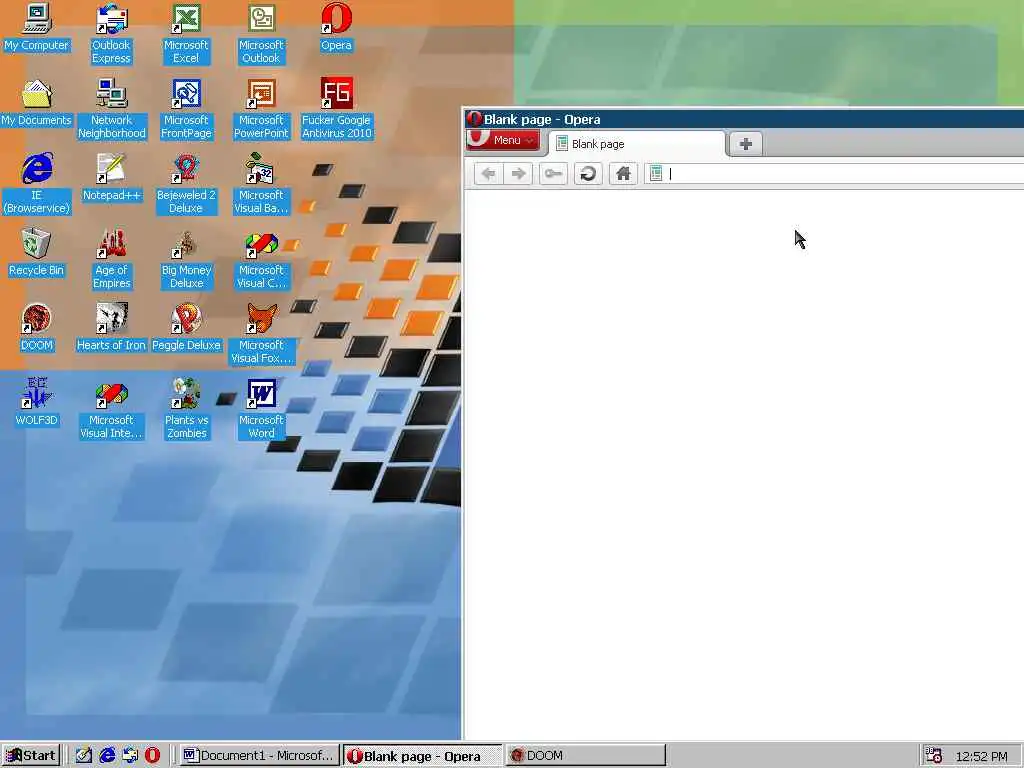Open the Opera password wand key button
The image size is (1024, 768).
coord(553,174)
